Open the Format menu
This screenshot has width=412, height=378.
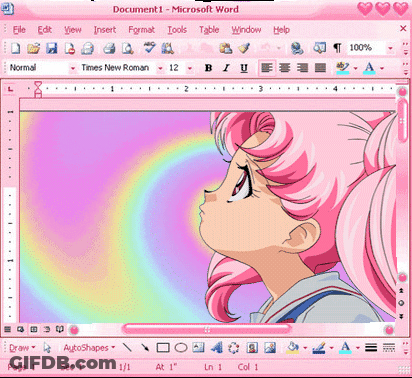coord(142,30)
